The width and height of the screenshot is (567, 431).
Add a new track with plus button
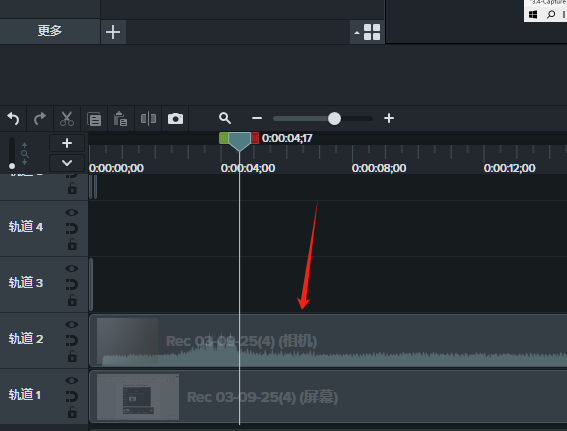[67, 143]
